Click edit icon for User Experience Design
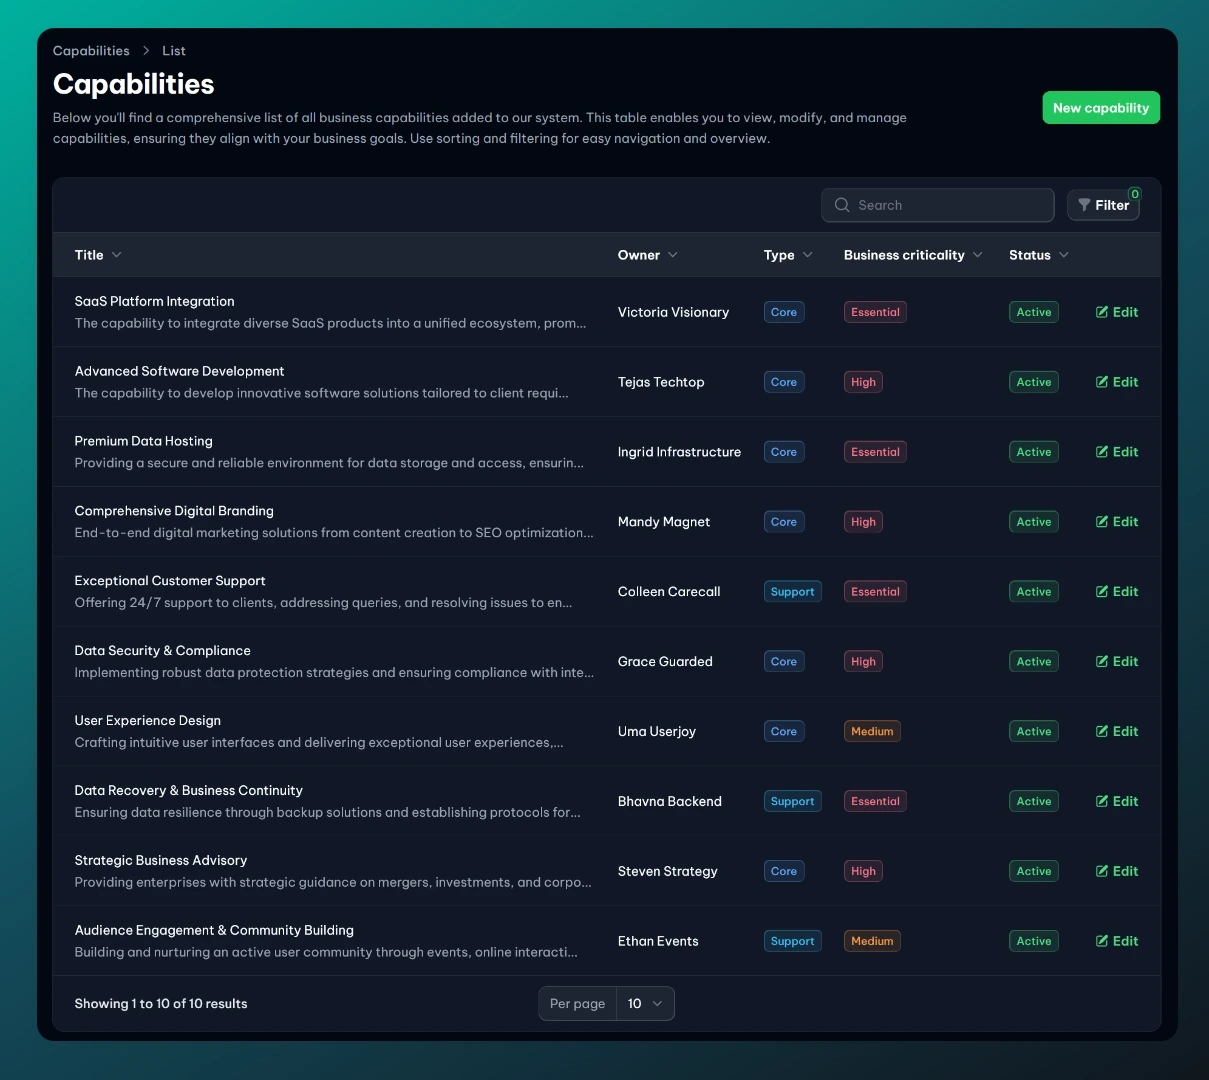 (x=1102, y=732)
